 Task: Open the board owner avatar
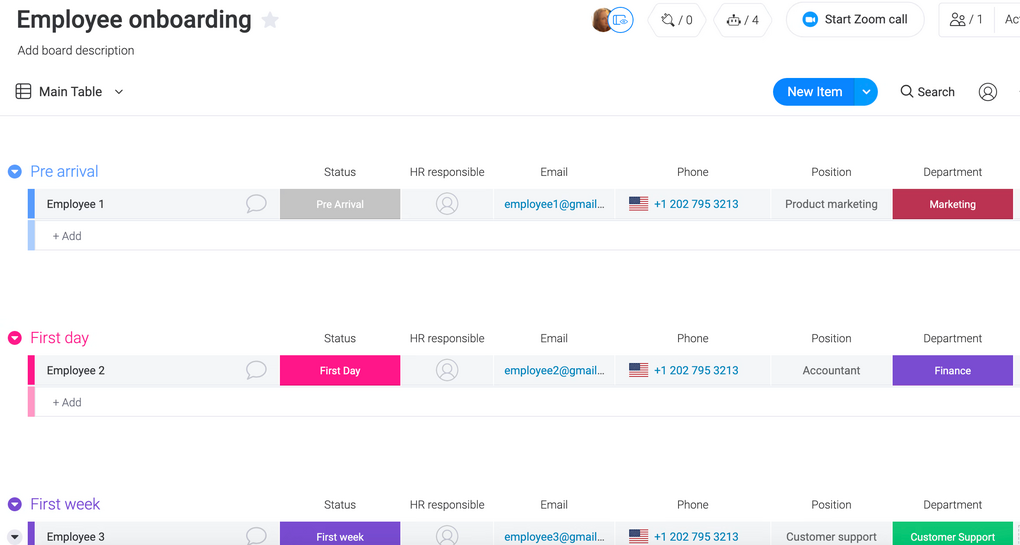coord(601,20)
